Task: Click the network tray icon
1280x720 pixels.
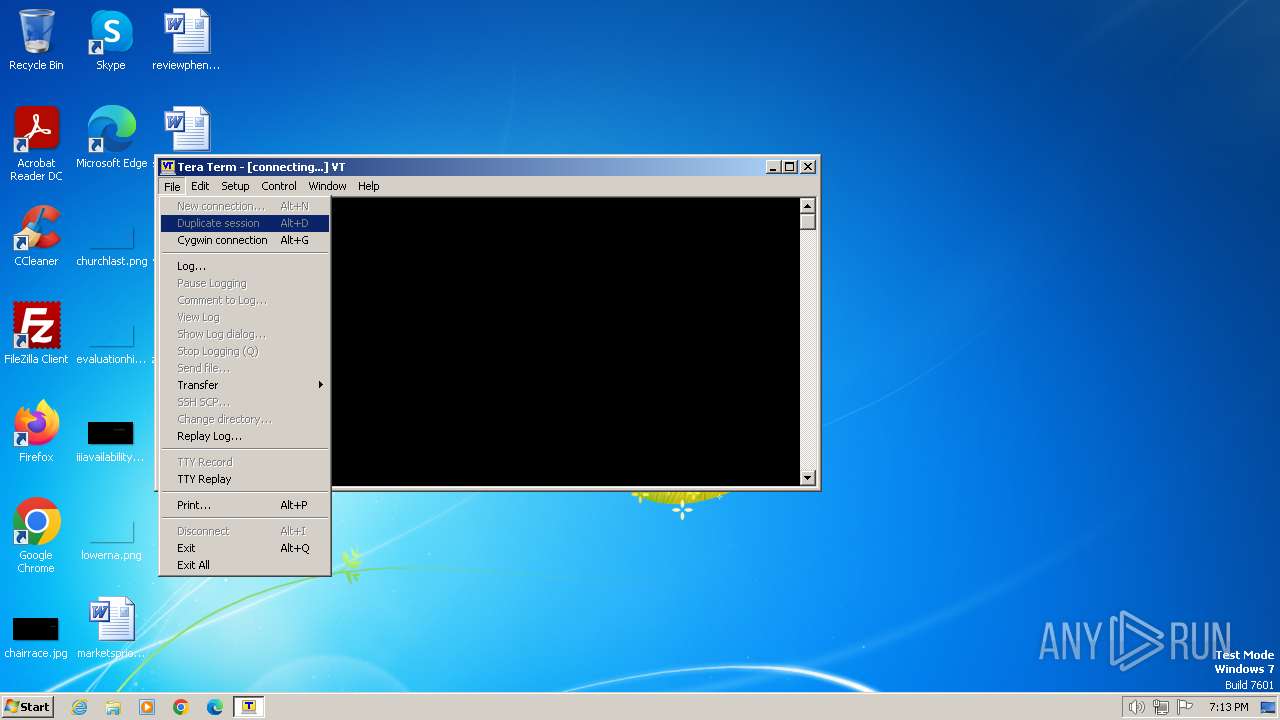Action: pos(1161,707)
